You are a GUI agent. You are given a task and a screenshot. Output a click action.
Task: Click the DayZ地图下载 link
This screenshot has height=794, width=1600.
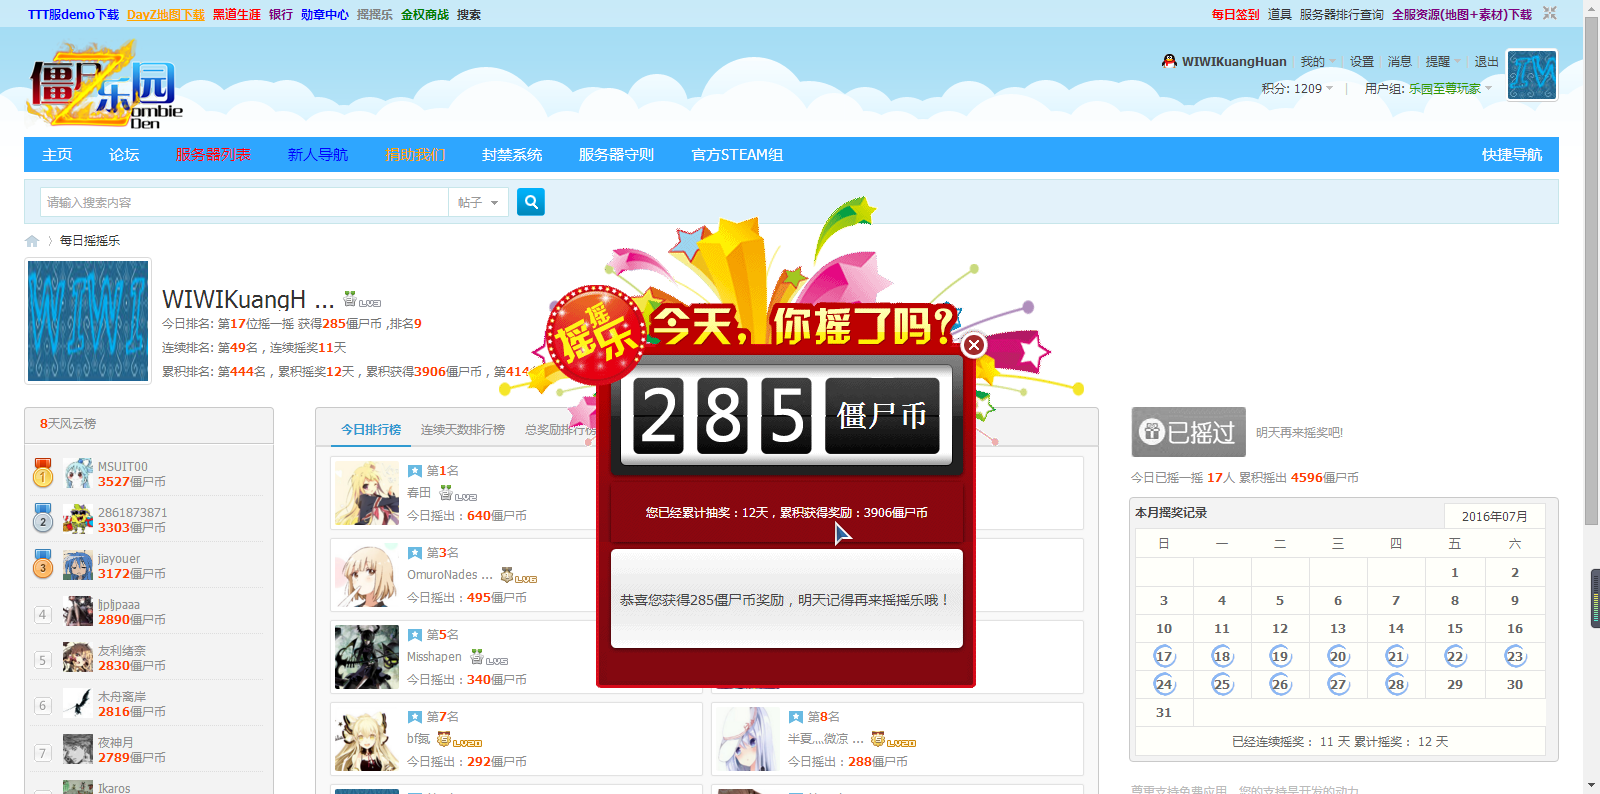pyautogui.click(x=166, y=15)
